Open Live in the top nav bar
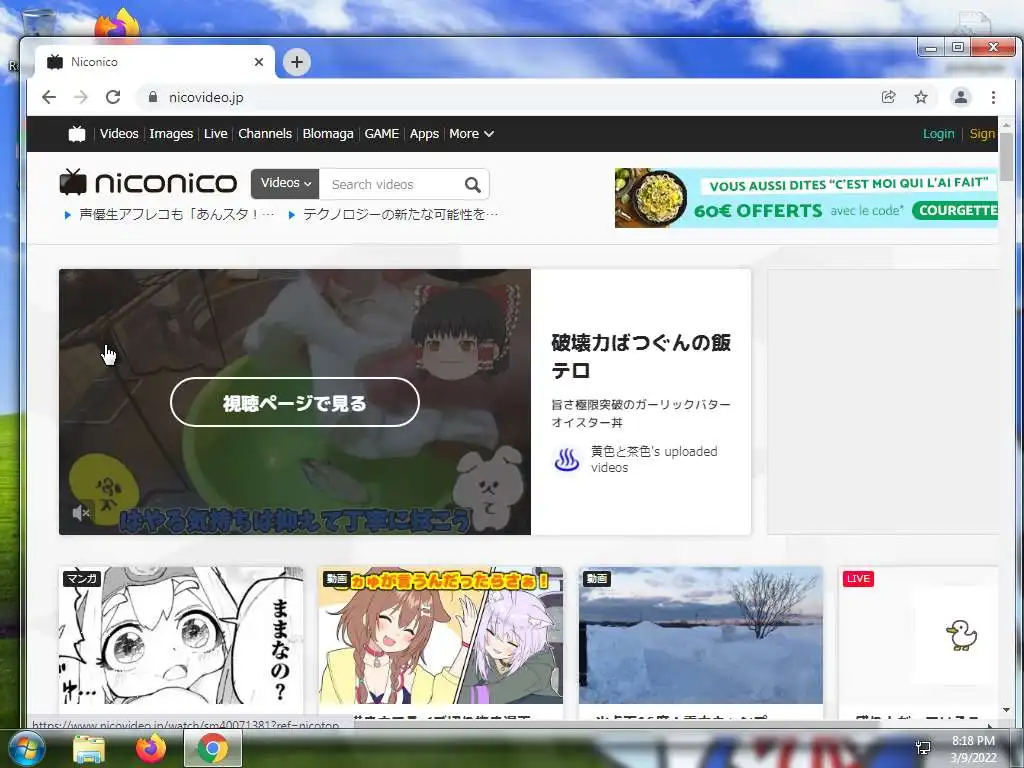Viewport: 1024px width, 768px height. point(216,134)
